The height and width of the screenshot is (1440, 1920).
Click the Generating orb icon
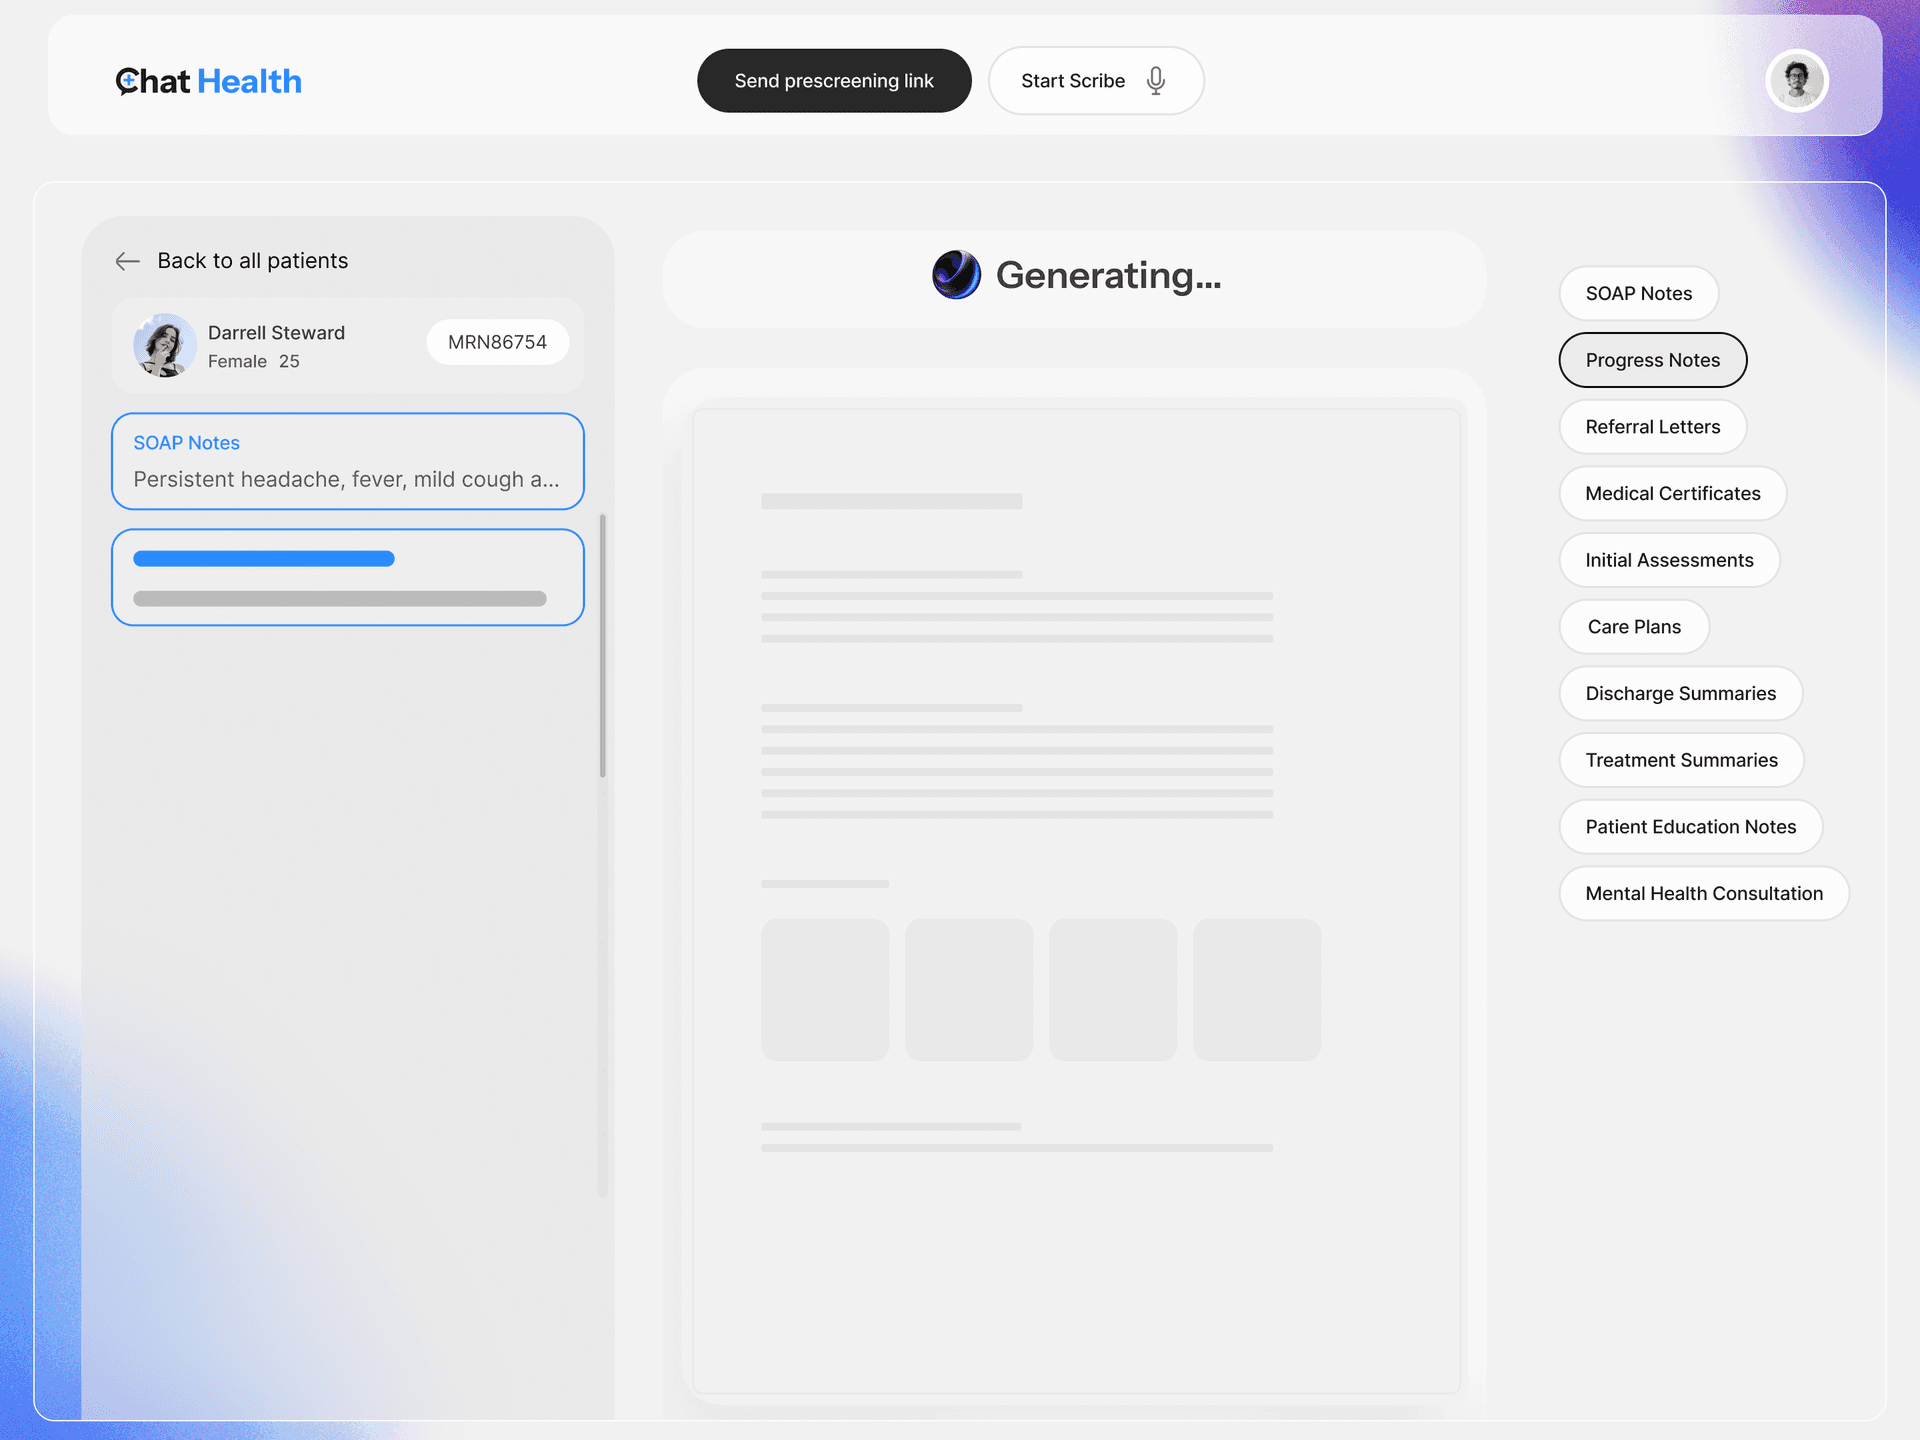pos(957,275)
